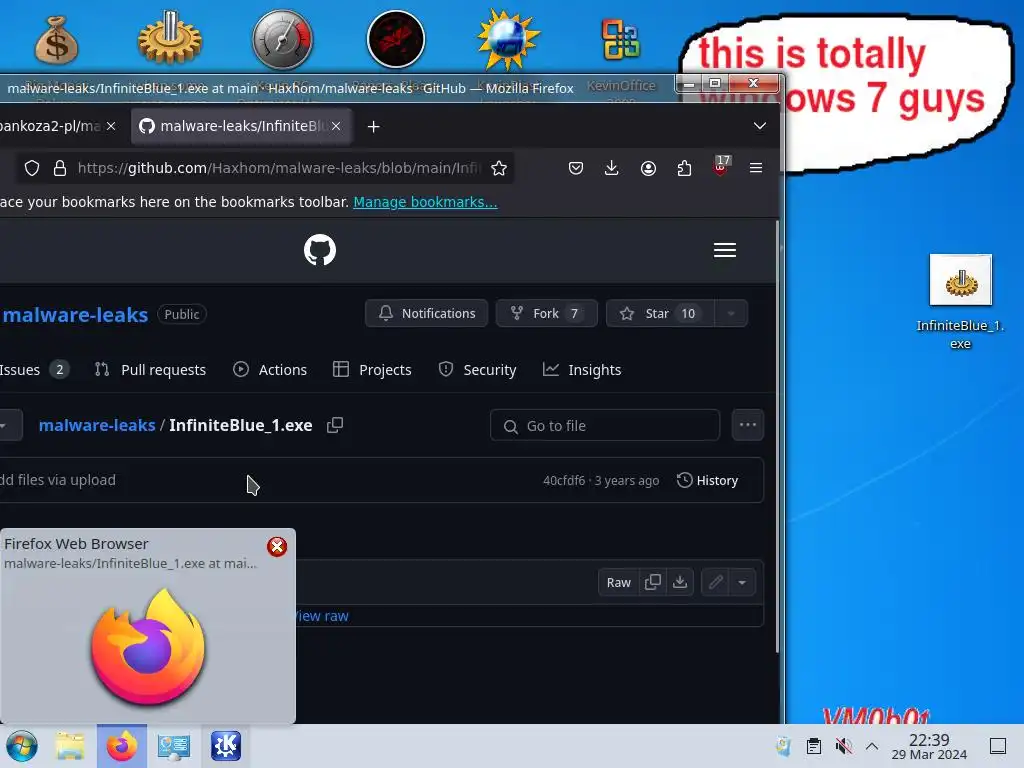Screen dimensions: 1024x768
Task: Select the malware-leaks/InfiniteBlue tab
Action: point(242,126)
